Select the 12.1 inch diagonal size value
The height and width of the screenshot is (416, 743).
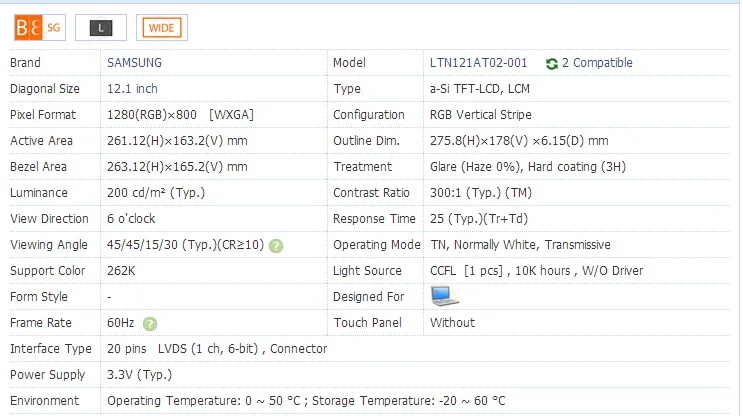[132, 89]
